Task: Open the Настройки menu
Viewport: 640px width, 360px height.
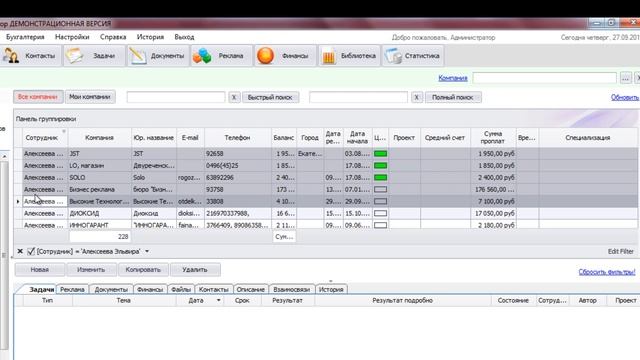Action: (72, 37)
